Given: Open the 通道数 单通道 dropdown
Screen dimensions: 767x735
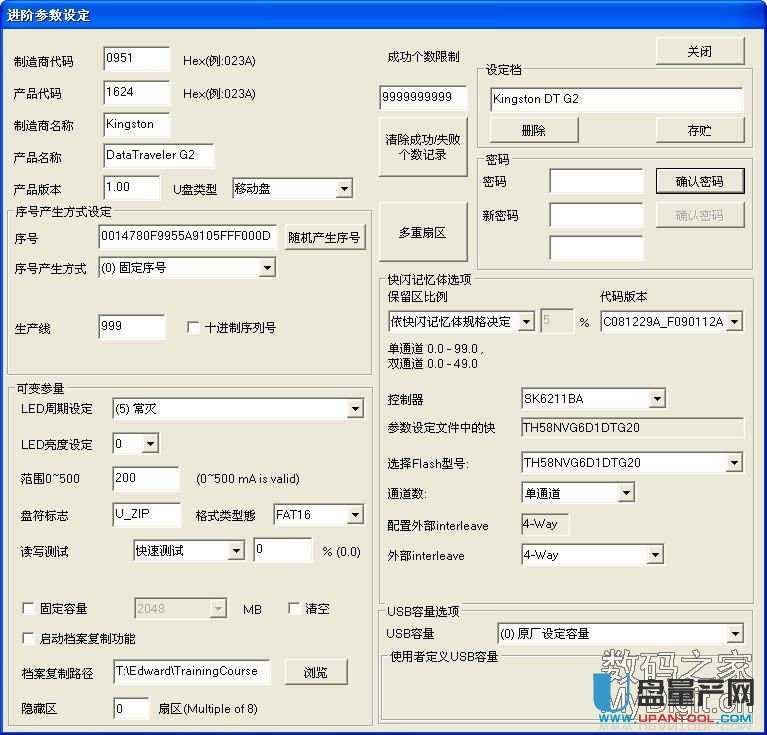Looking at the screenshot, I should point(578,493).
